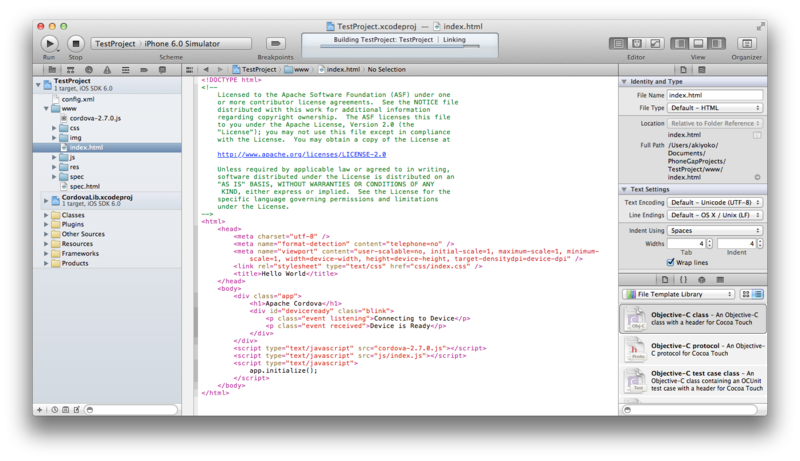Select the Plugins group
This screenshot has width=800, height=461.
click(x=72, y=224)
